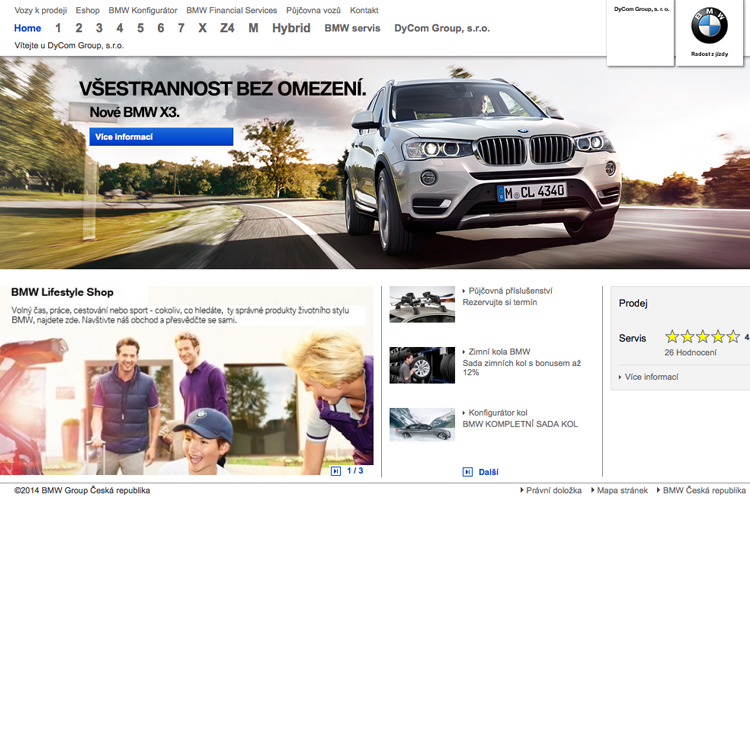Open the Kontakt link
Image resolution: width=750 pixels, height=733 pixels.
coord(364,10)
